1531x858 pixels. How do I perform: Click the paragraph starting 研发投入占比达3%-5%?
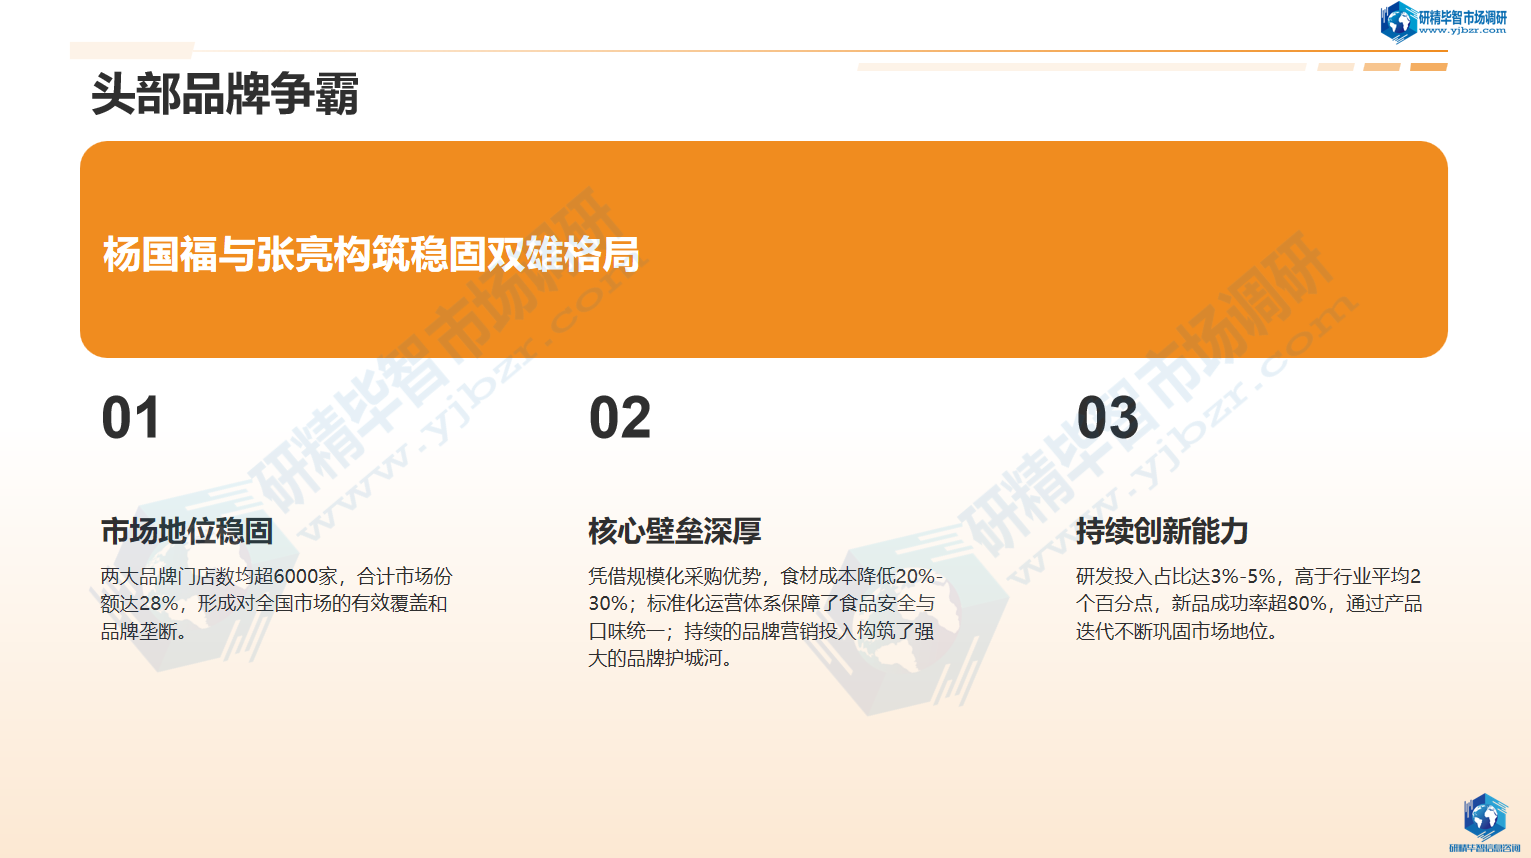pos(1249,604)
